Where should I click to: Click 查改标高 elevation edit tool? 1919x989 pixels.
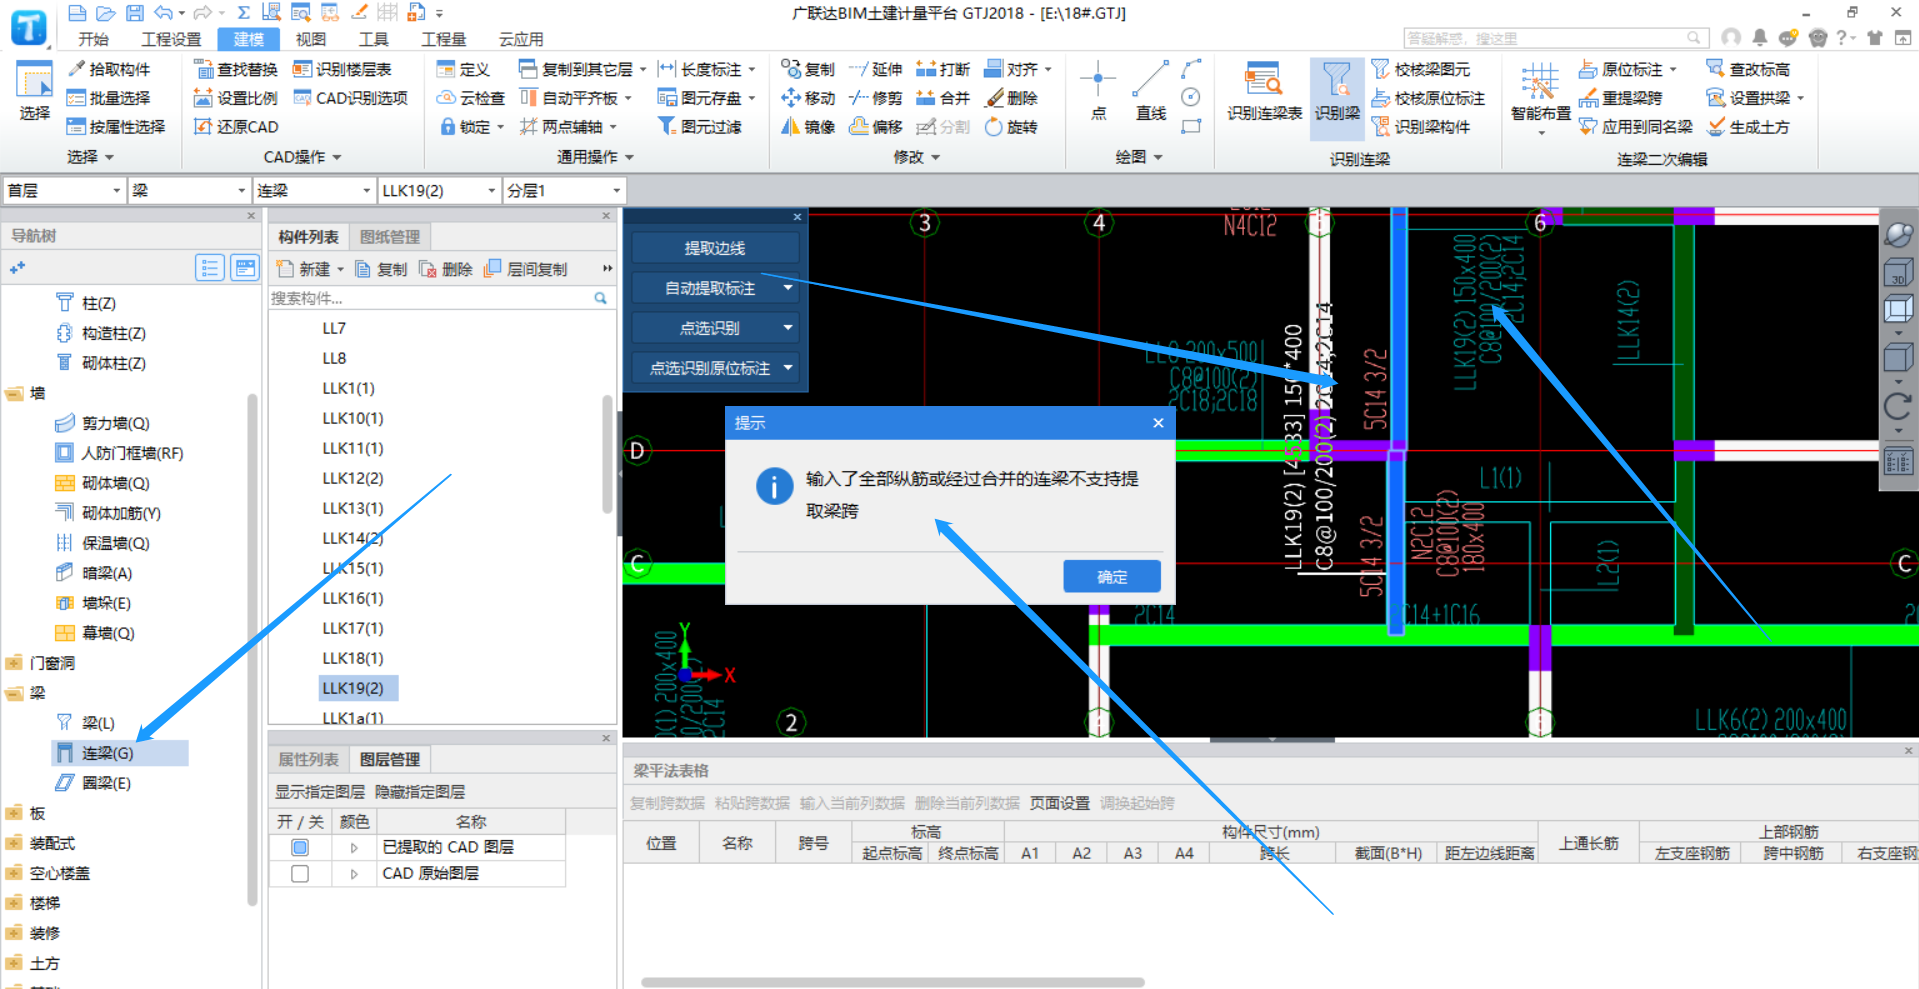tap(1749, 69)
